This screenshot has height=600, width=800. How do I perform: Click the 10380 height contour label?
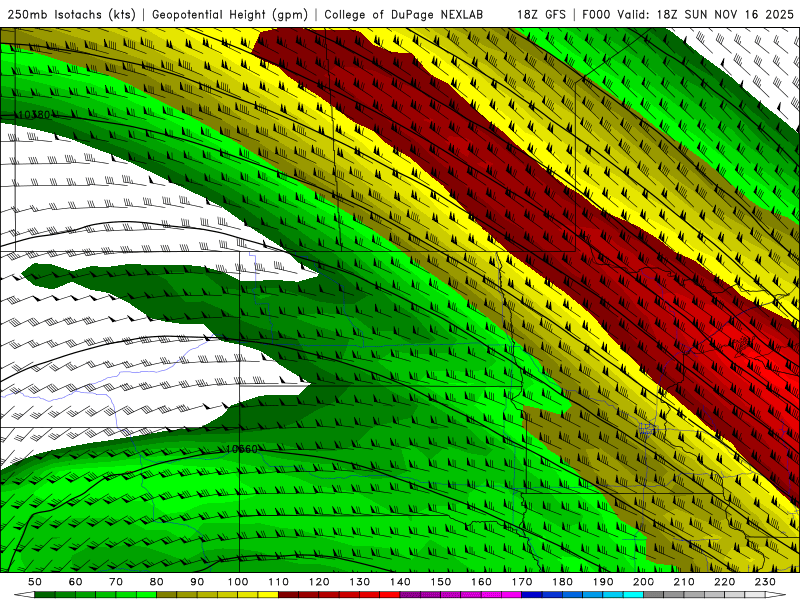(x=35, y=115)
